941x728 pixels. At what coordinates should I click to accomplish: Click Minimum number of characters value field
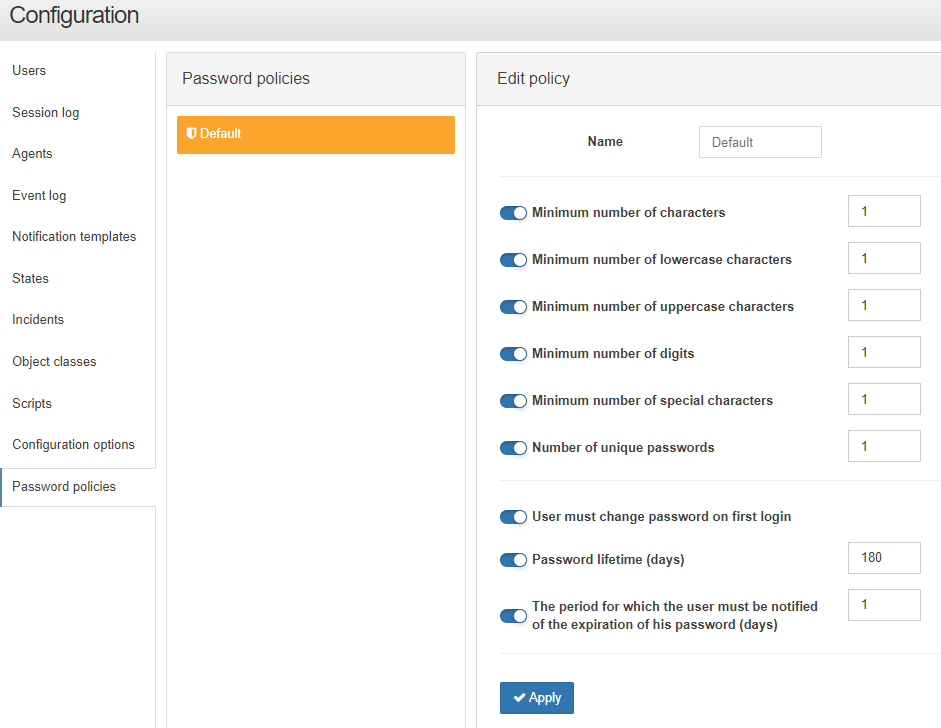[x=884, y=211]
